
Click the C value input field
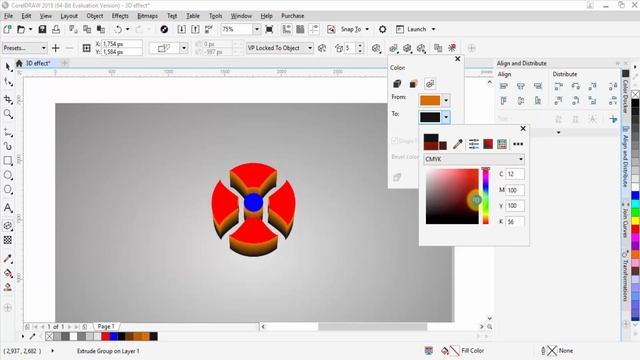coord(515,174)
